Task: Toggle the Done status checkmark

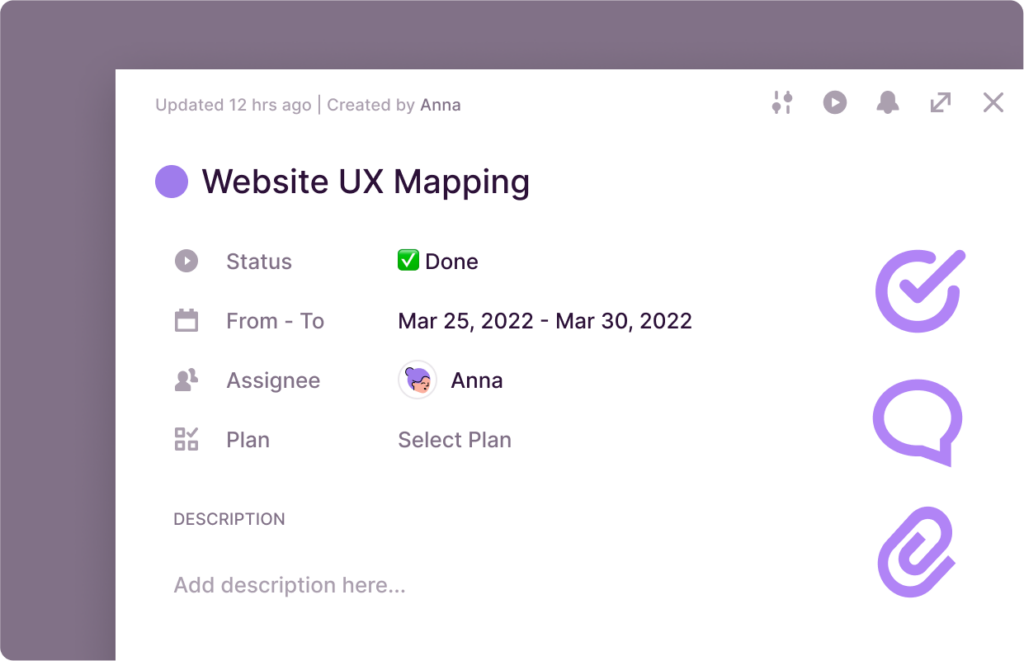Action: coord(406,260)
